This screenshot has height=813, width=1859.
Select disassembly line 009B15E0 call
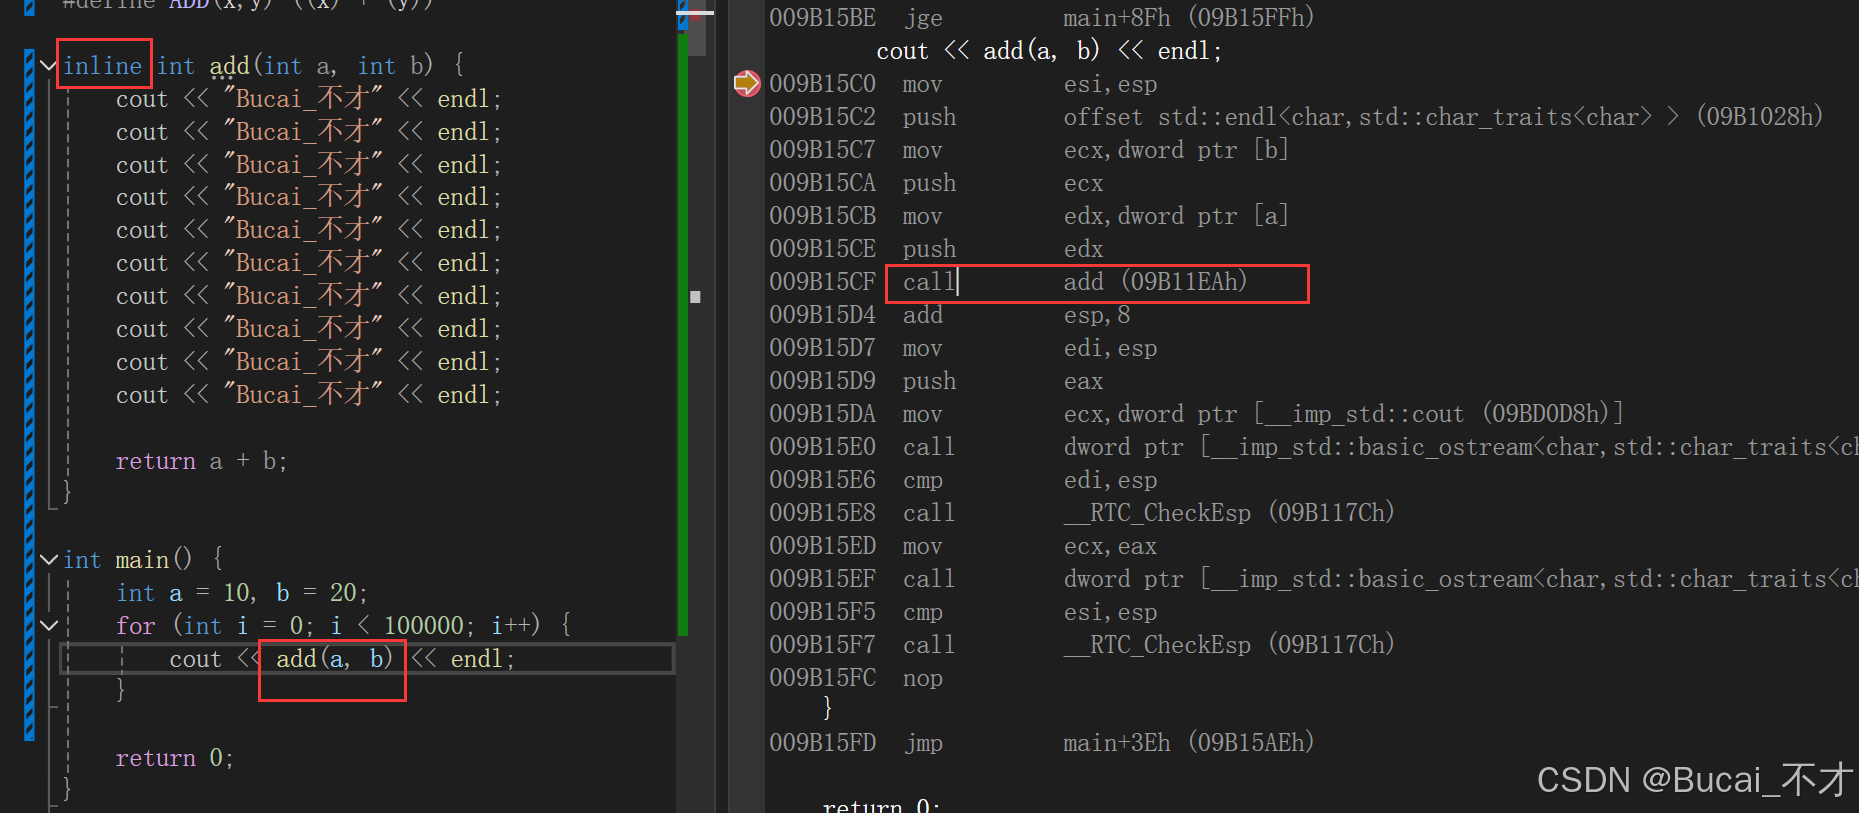click(1313, 447)
